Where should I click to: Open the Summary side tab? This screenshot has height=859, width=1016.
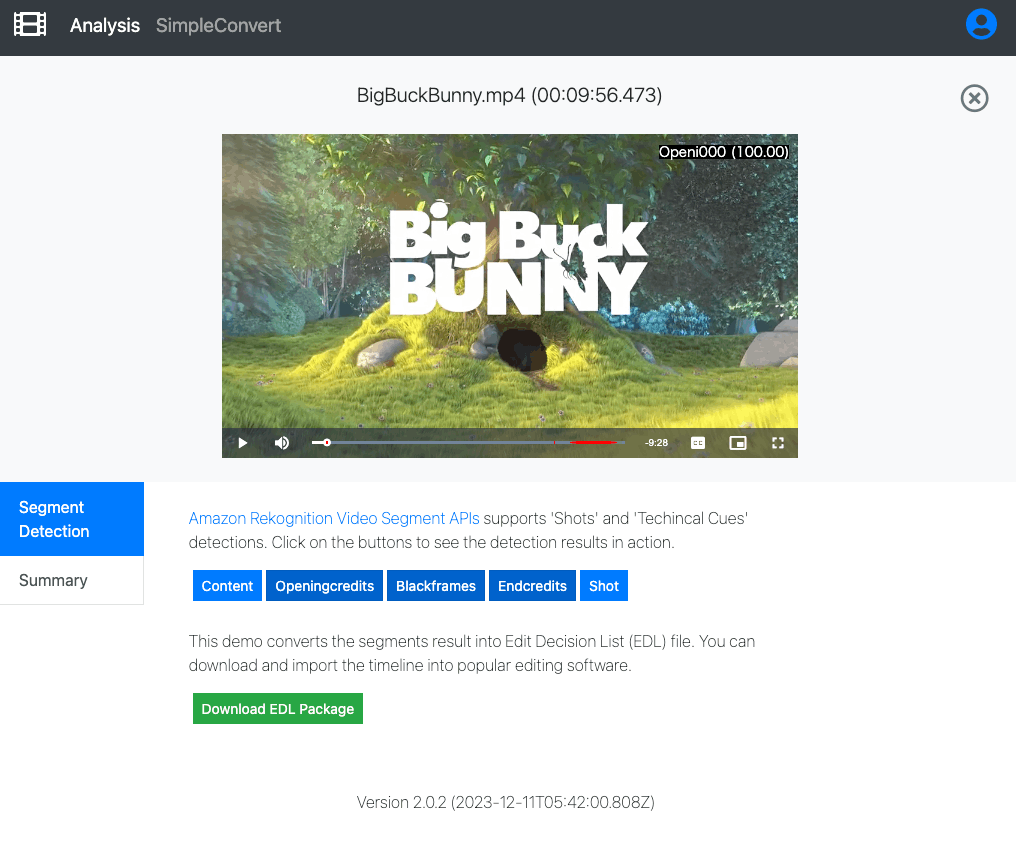tap(72, 580)
